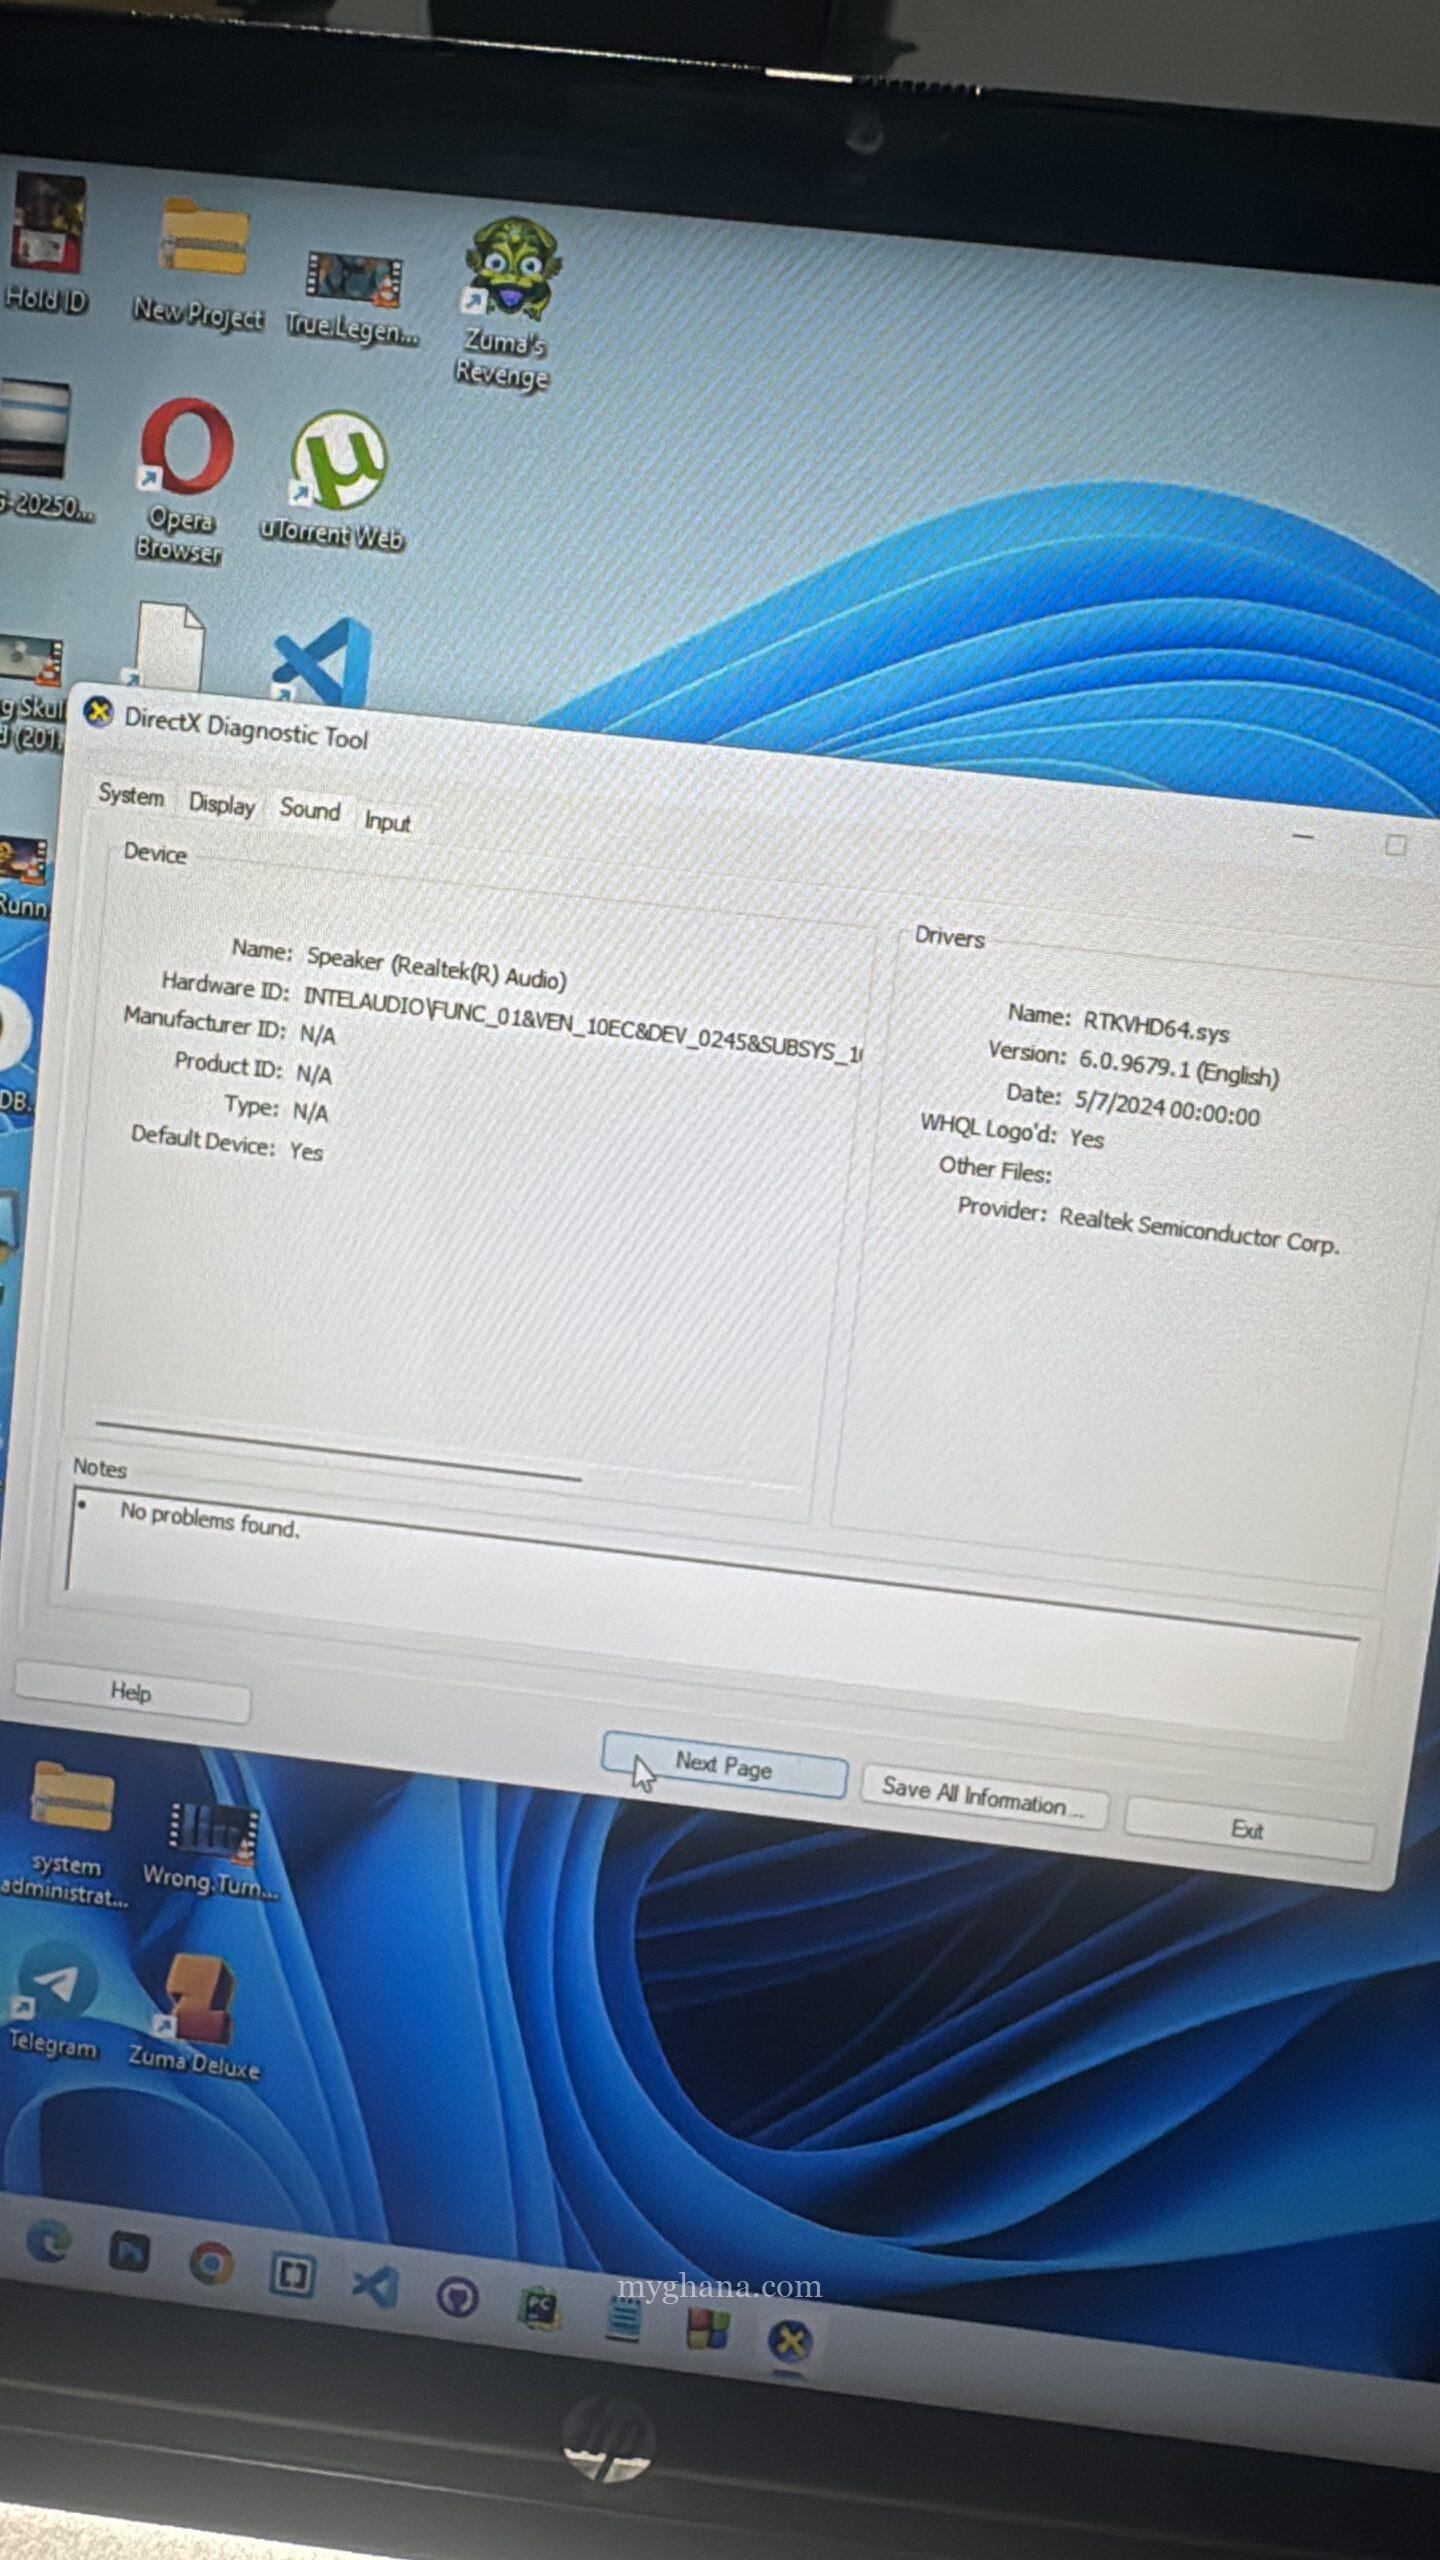Click the dark picture app icon beside Edge
Image resolution: width=1440 pixels, height=2560 pixels.
point(129,2253)
